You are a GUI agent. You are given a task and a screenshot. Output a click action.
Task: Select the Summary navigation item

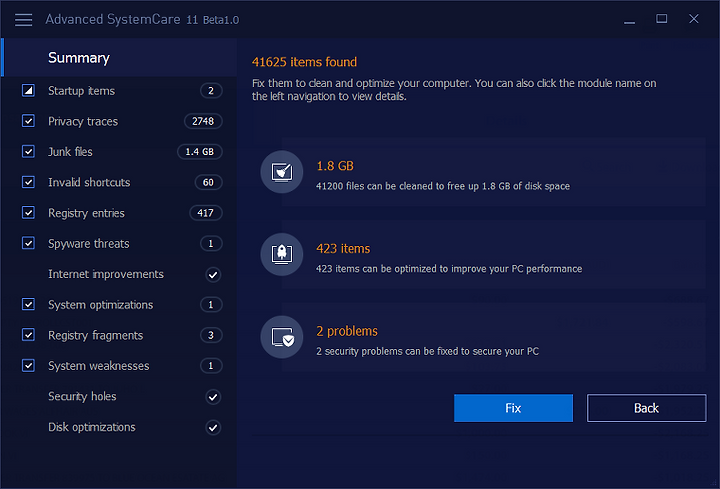pos(119,57)
